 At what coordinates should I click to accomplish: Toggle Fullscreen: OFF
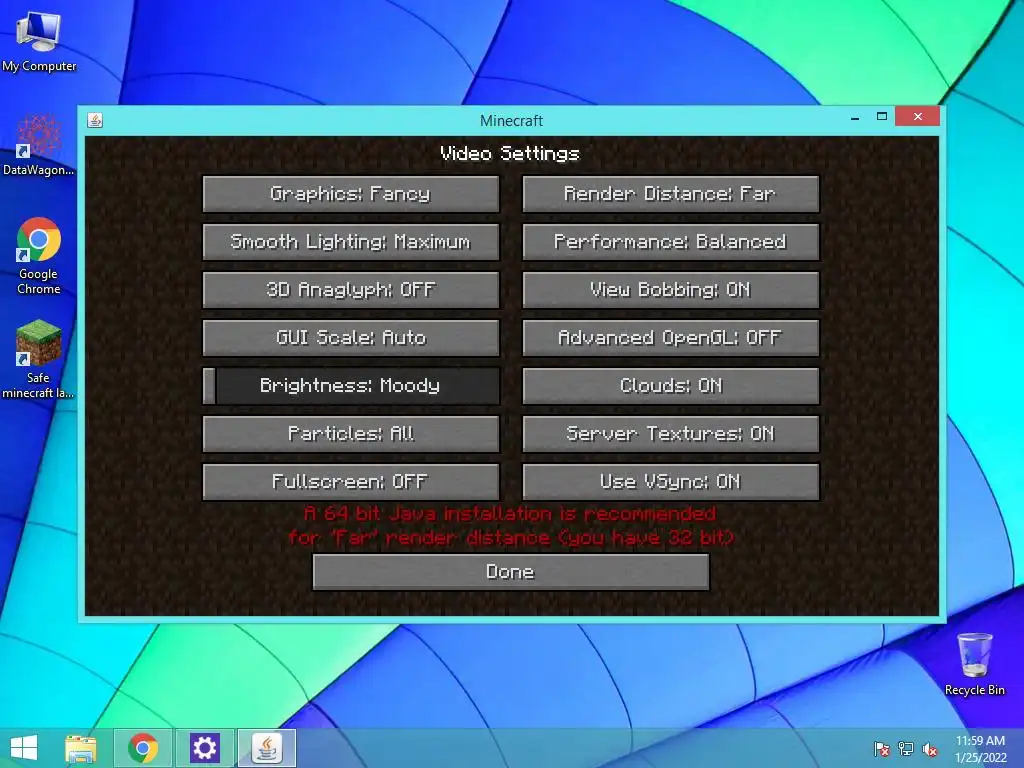[x=351, y=482]
